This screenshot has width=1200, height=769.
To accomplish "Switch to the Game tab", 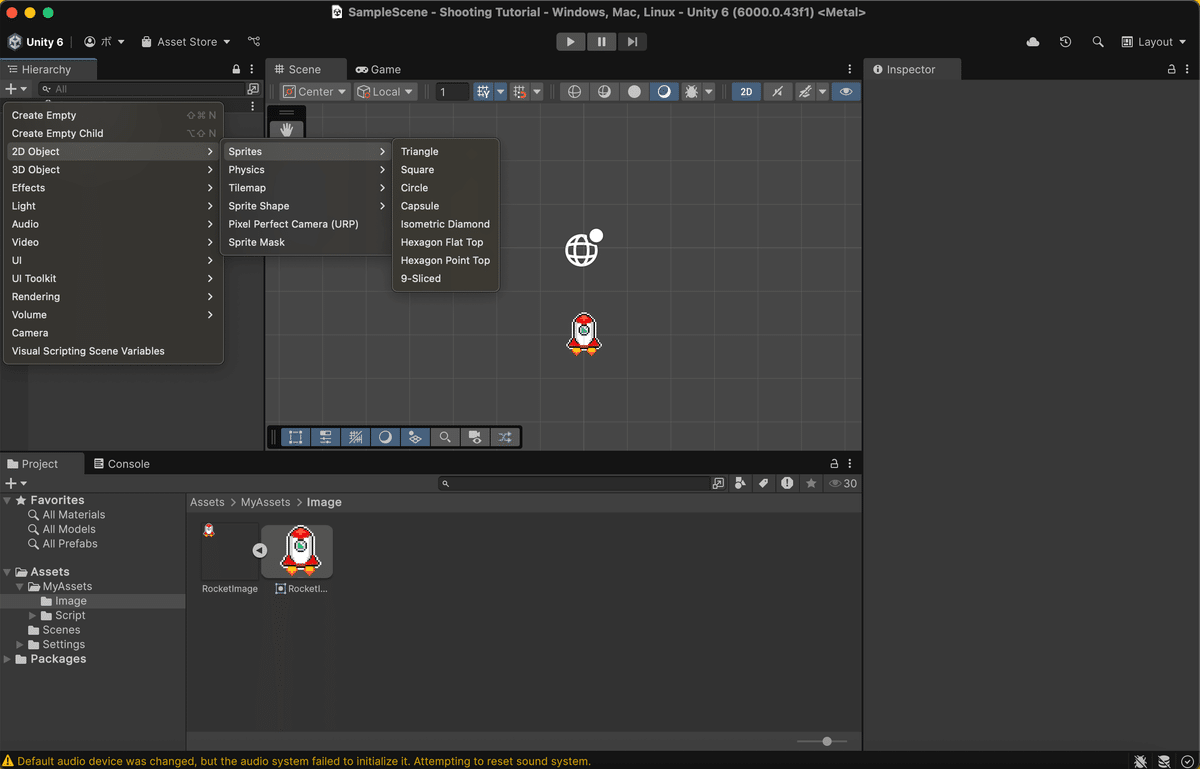I will tap(378, 69).
